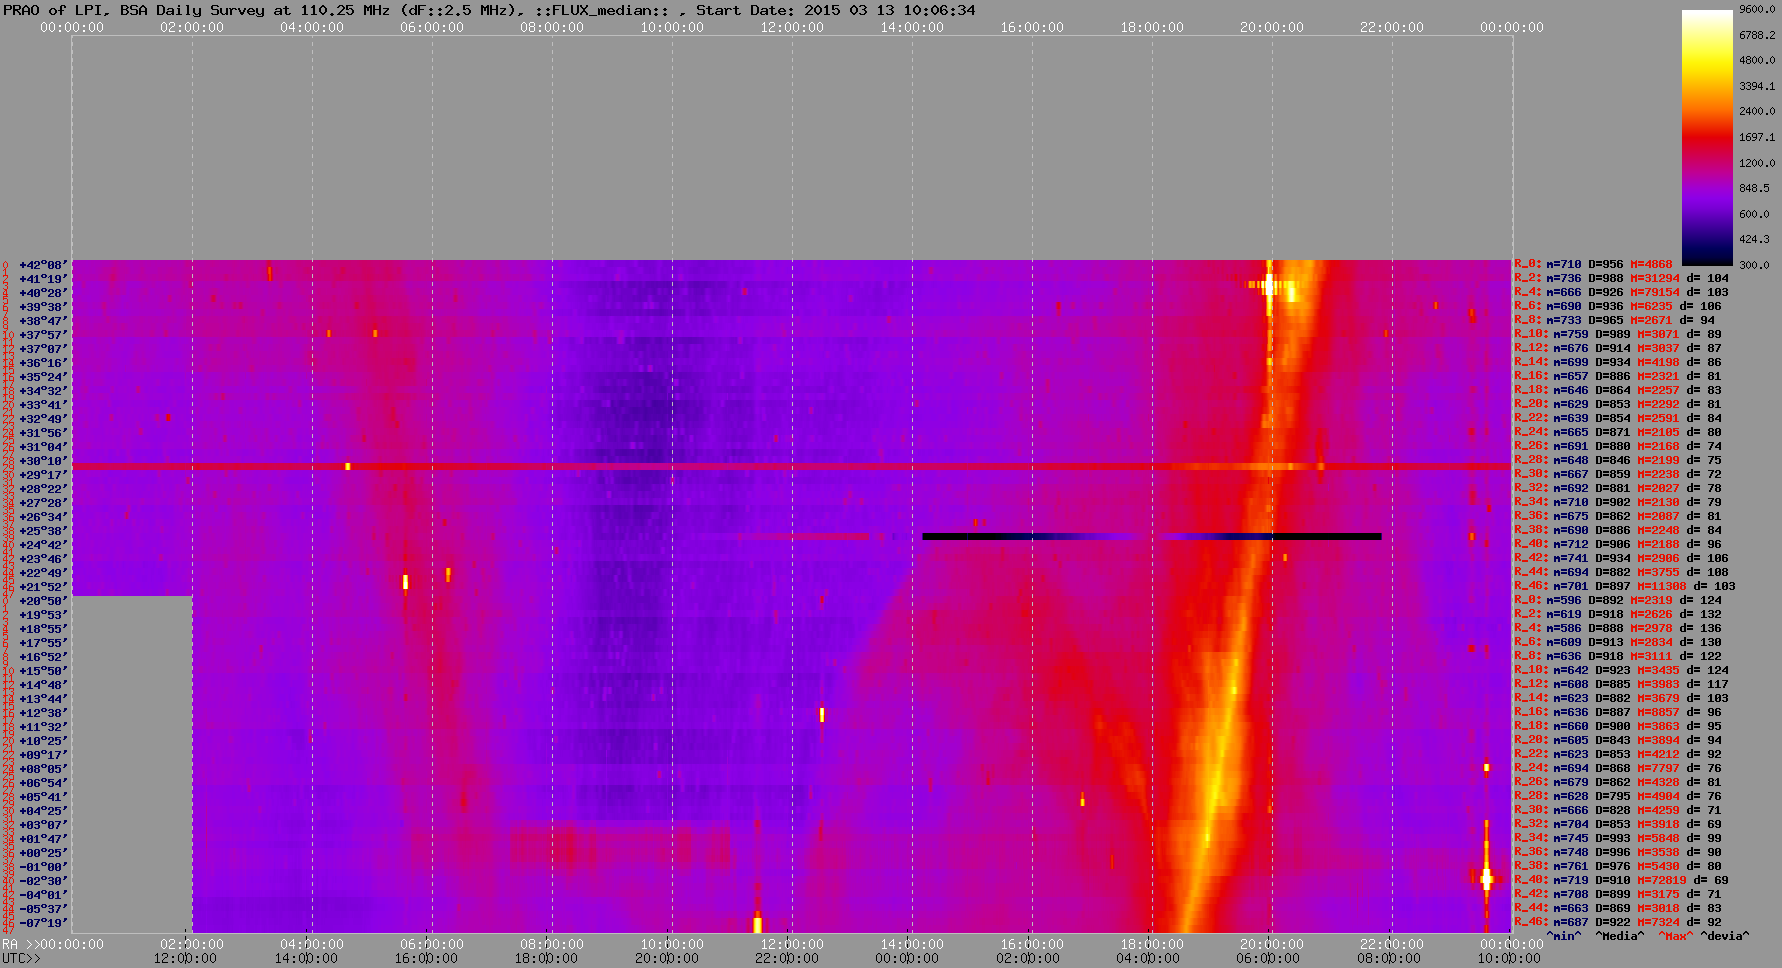Click the declination label +29°17'
Image resolution: width=1782 pixels, height=968 pixels.
tap(43, 475)
